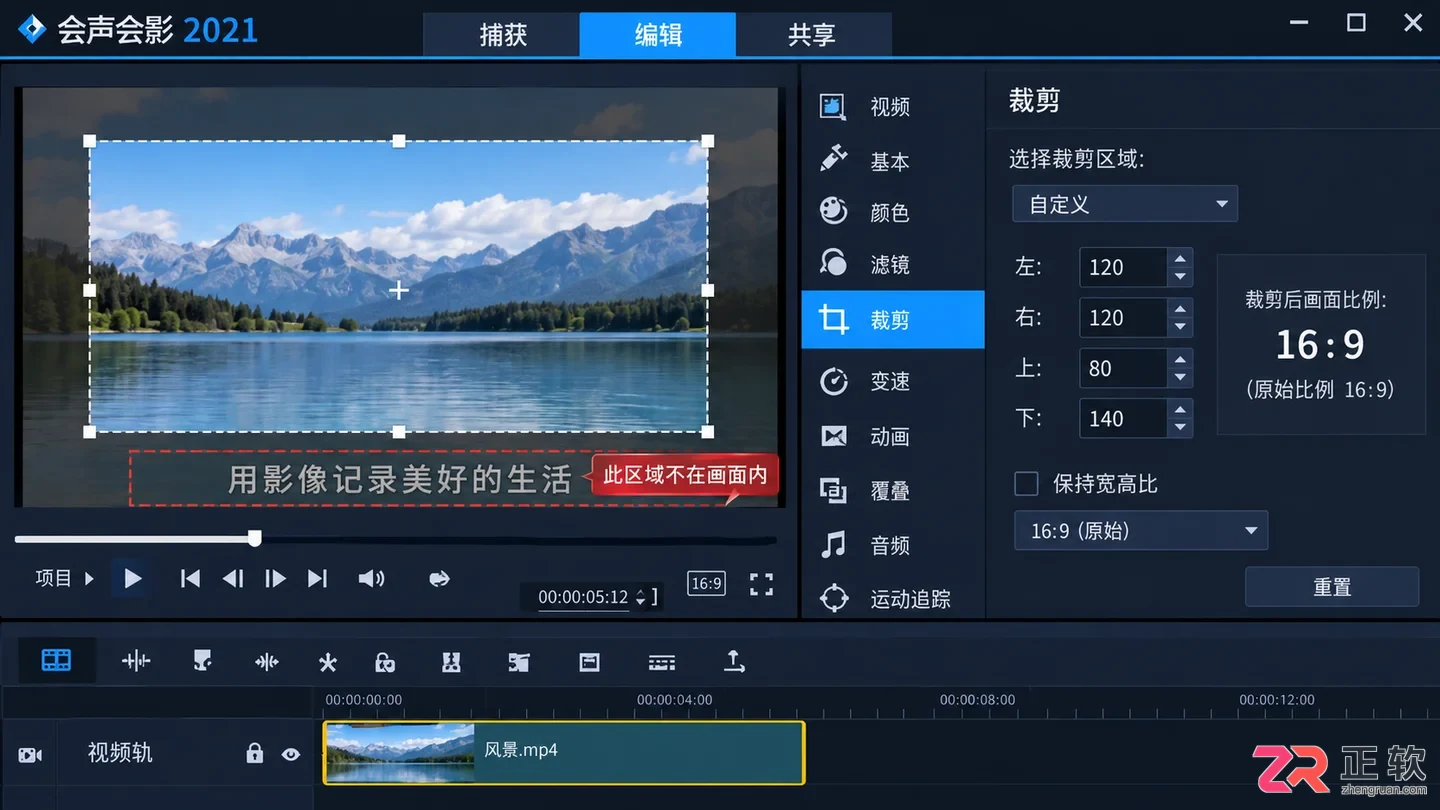Open the 滤镜 section
1440x810 pixels.
coord(893,264)
